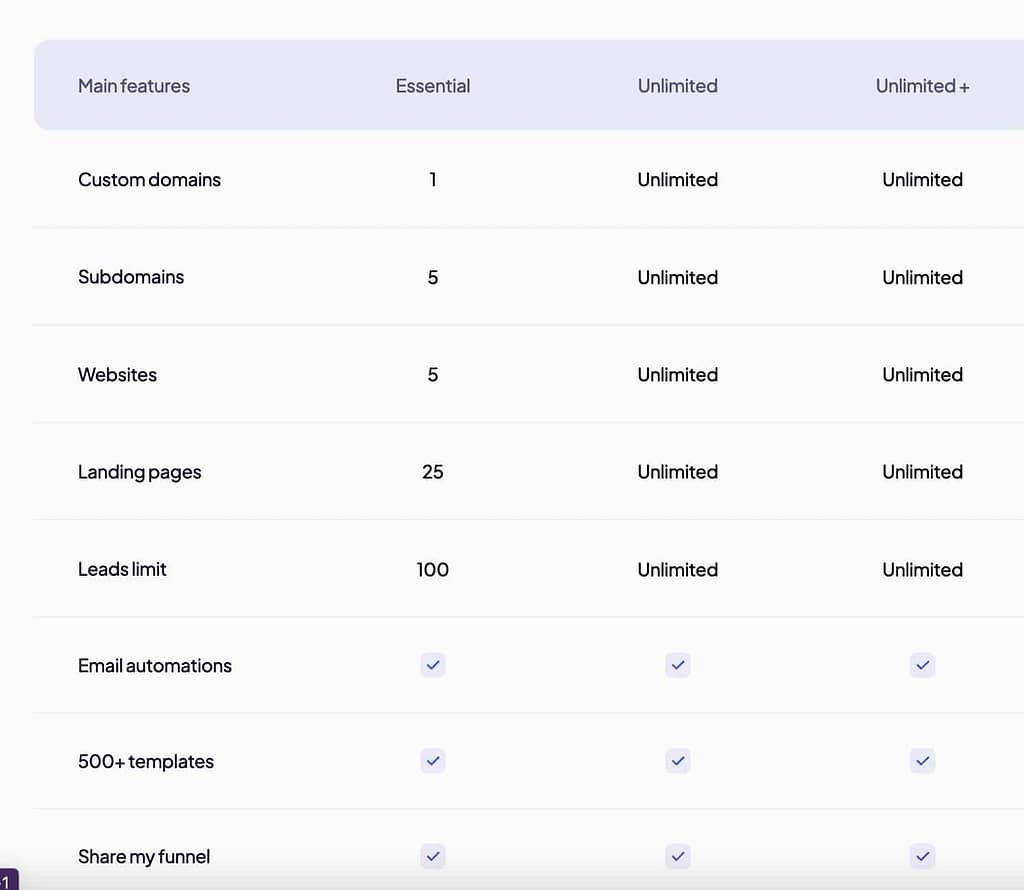
Task: Click the Landing pages row label
Action: pos(139,472)
